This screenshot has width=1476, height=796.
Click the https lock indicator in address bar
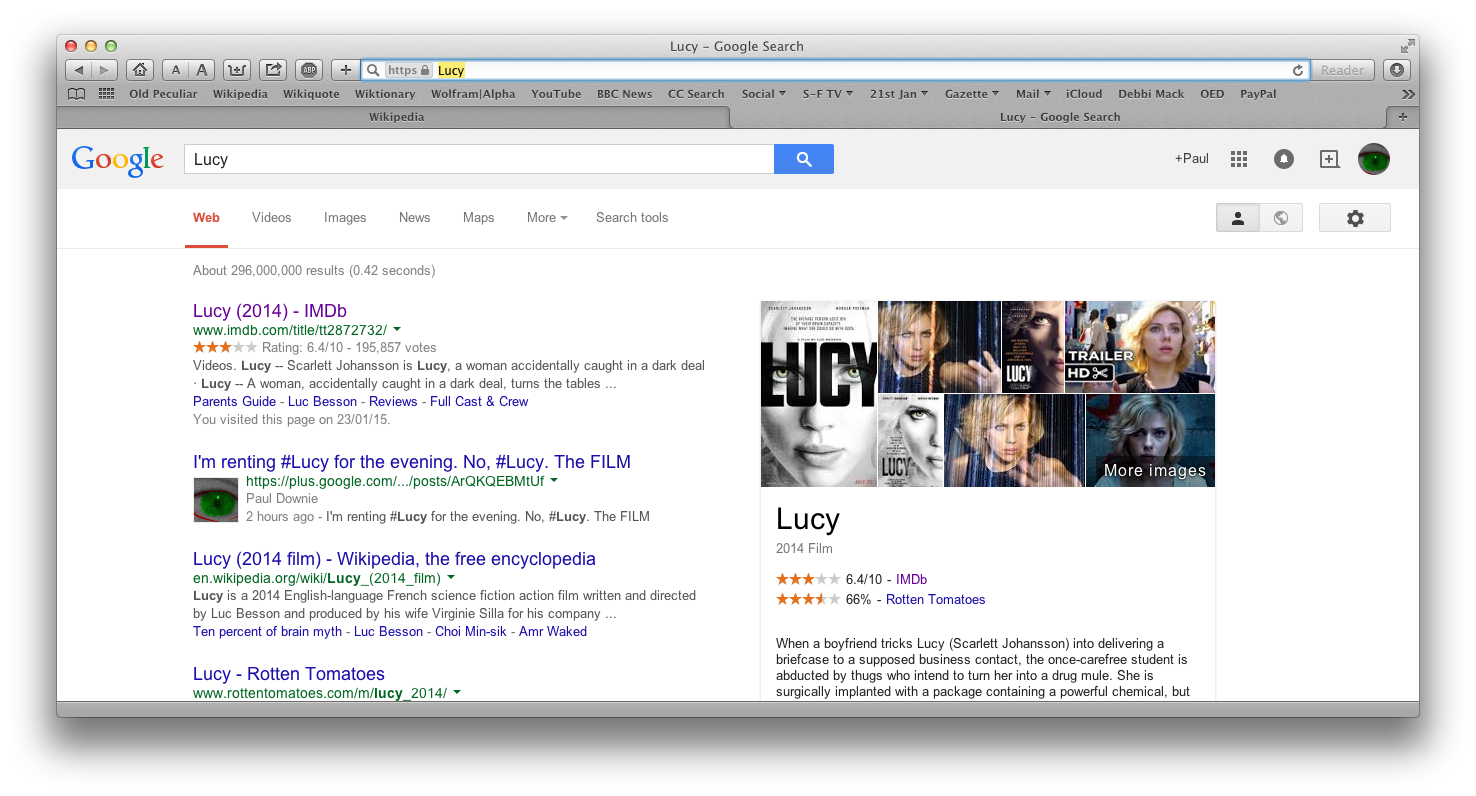click(409, 70)
